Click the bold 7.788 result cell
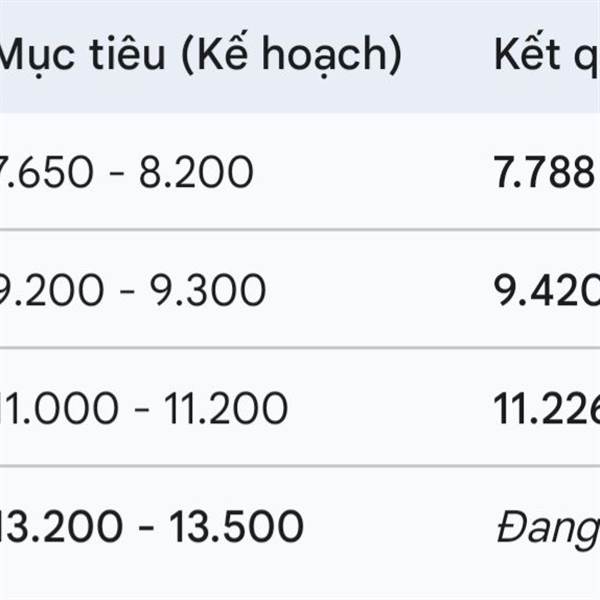 546,173
